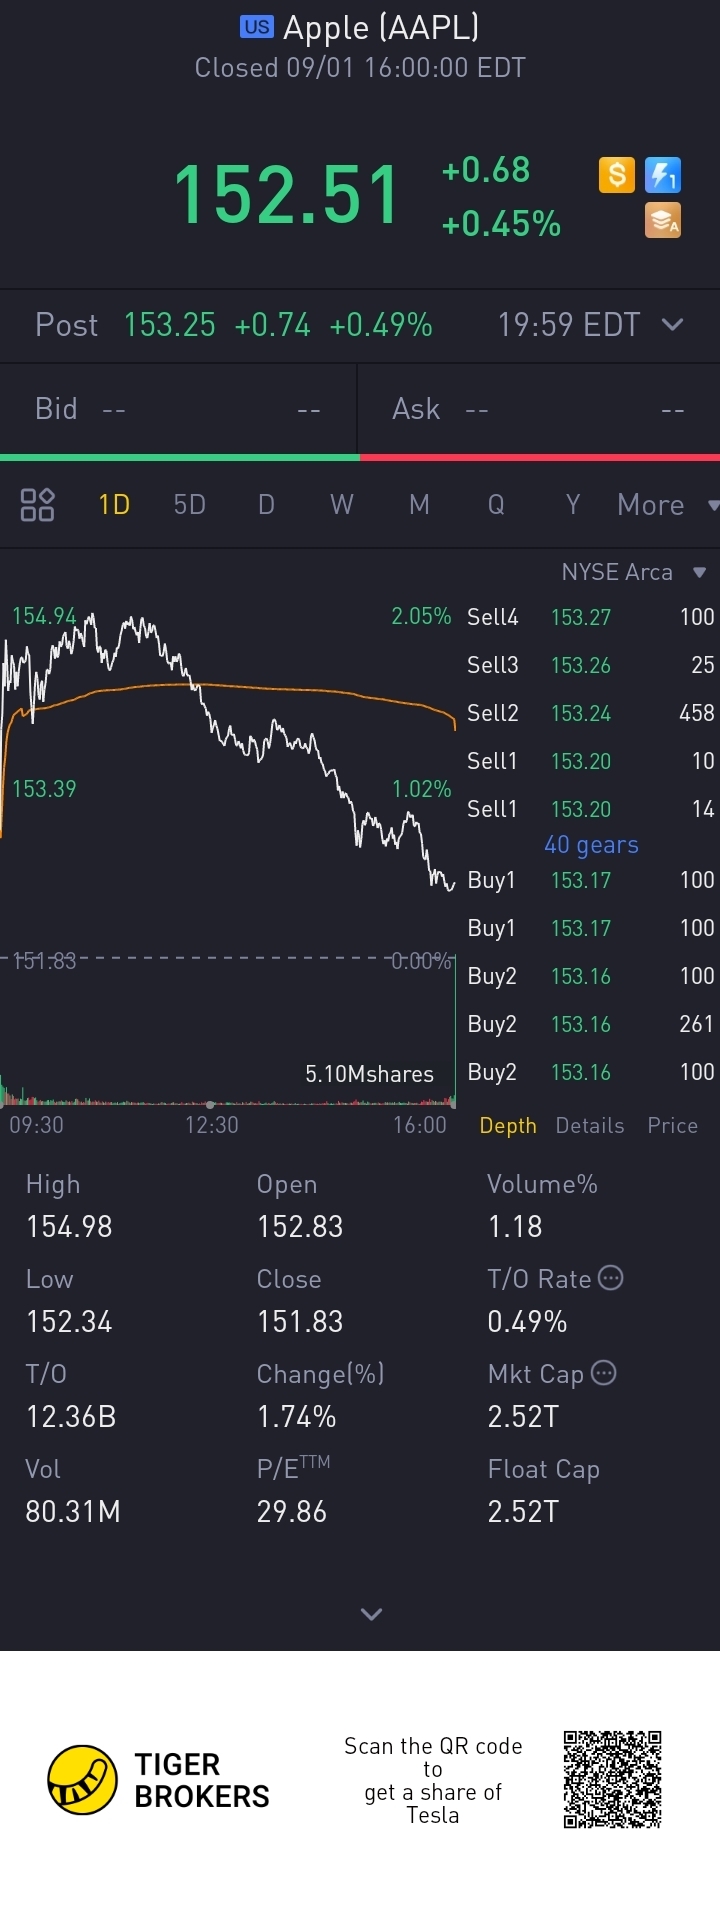
Task: Tap the tan stacked layers badge icon
Action: 663,220
